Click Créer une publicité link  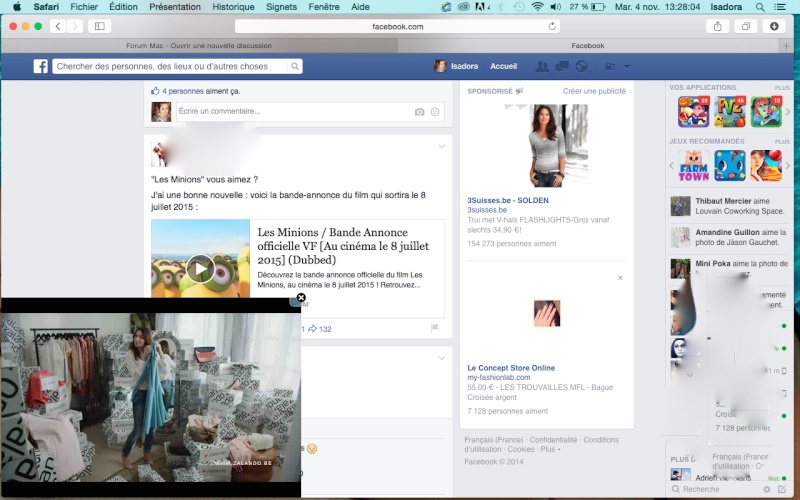click(x=594, y=91)
